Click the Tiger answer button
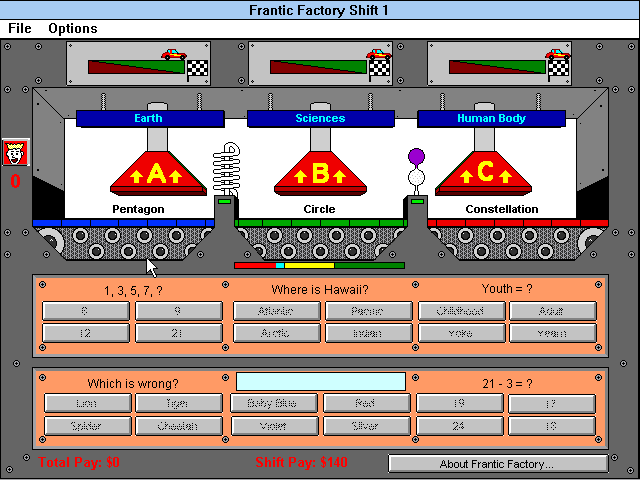The image size is (640, 480). pos(179,403)
